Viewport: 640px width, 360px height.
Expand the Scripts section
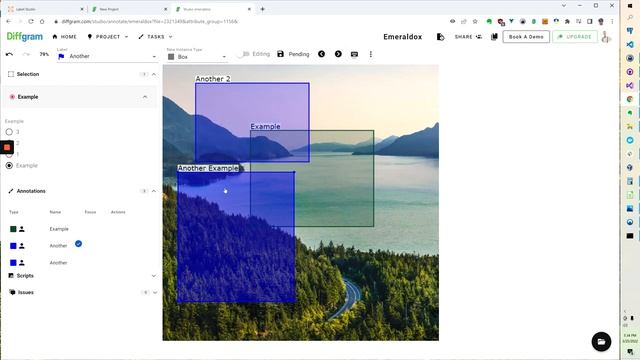tap(154, 276)
